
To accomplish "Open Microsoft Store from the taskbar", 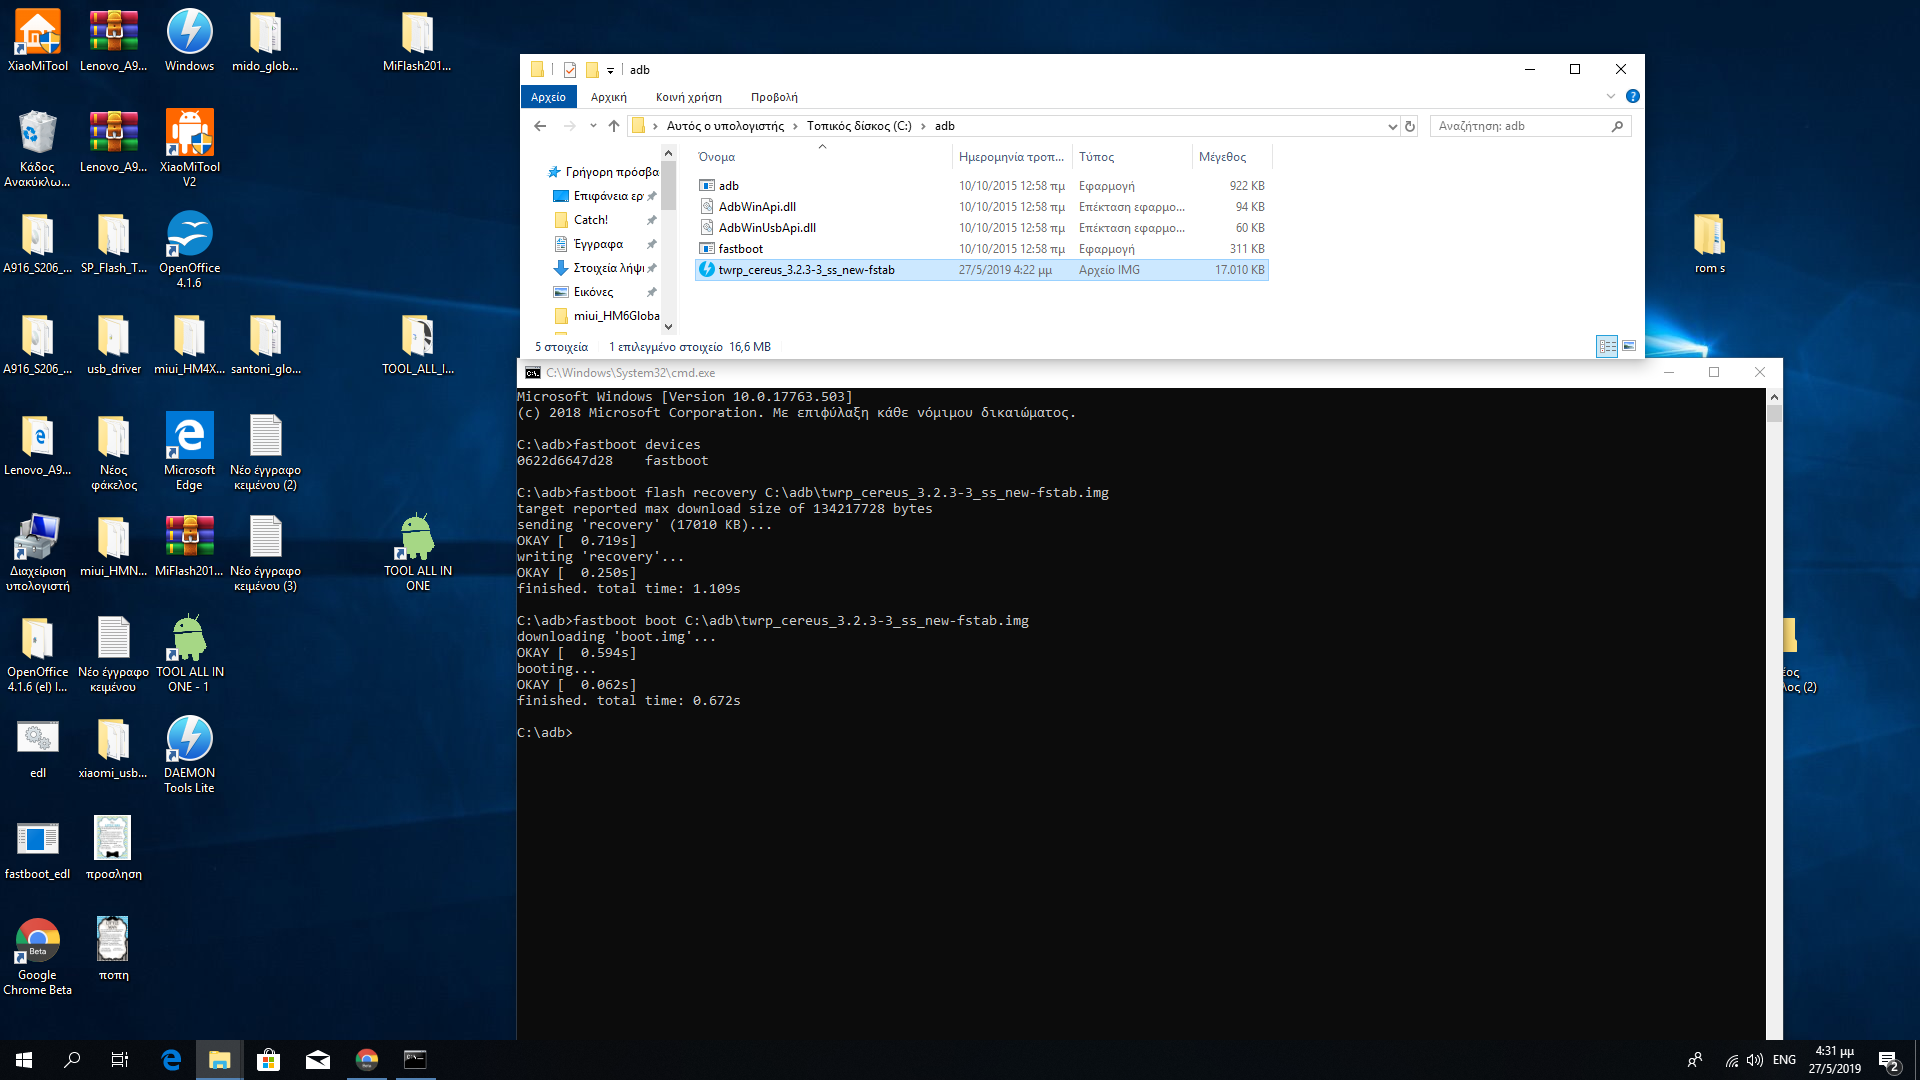I will click(268, 1060).
